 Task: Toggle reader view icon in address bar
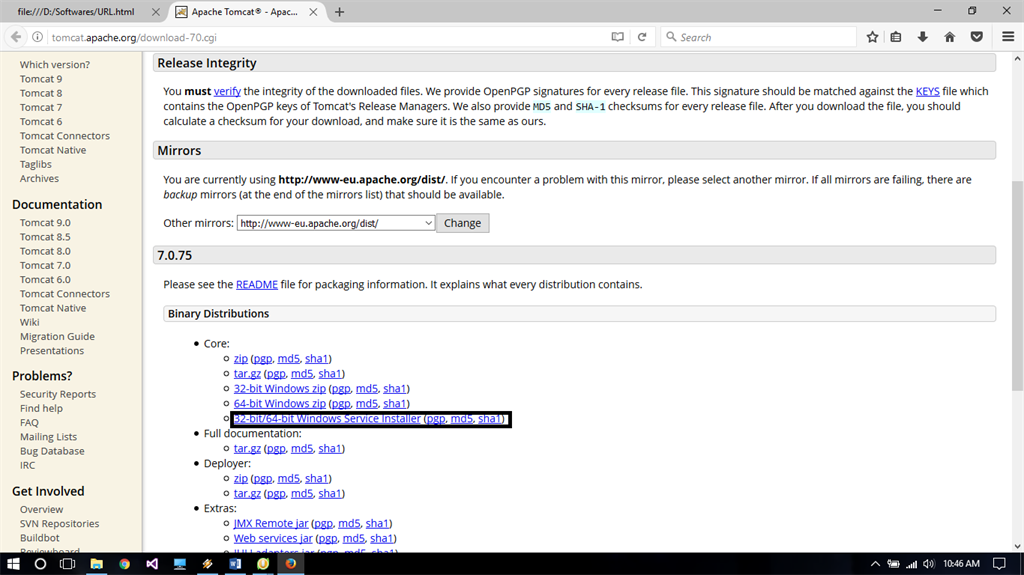click(x=617, y=37)
